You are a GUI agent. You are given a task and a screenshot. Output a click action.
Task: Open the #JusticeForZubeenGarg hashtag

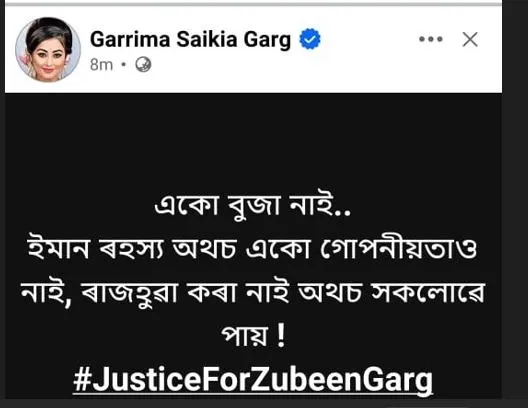click(x=253, y=380)
